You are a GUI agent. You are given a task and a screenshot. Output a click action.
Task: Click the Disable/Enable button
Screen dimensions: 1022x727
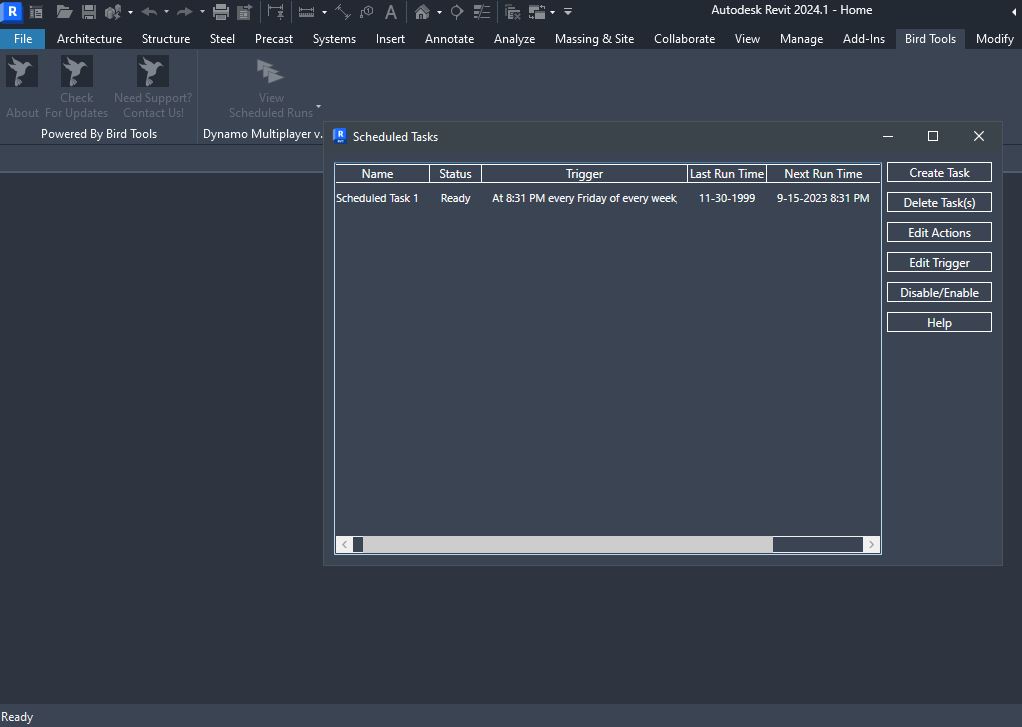[939, 292]
